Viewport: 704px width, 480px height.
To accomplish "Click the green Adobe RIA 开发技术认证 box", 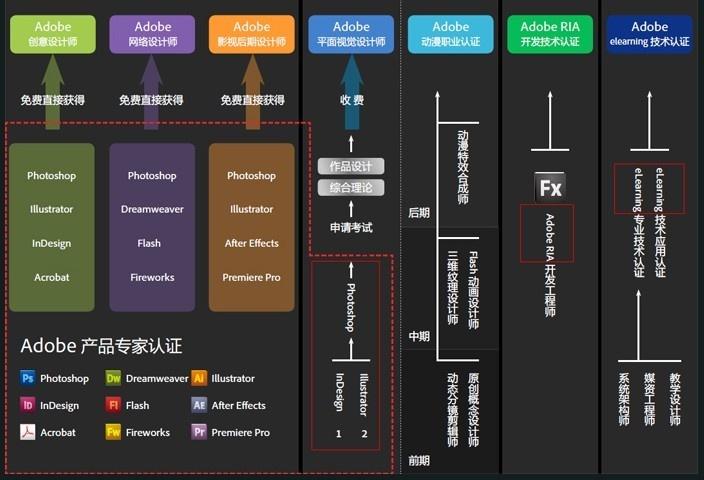I will point(550,34).
